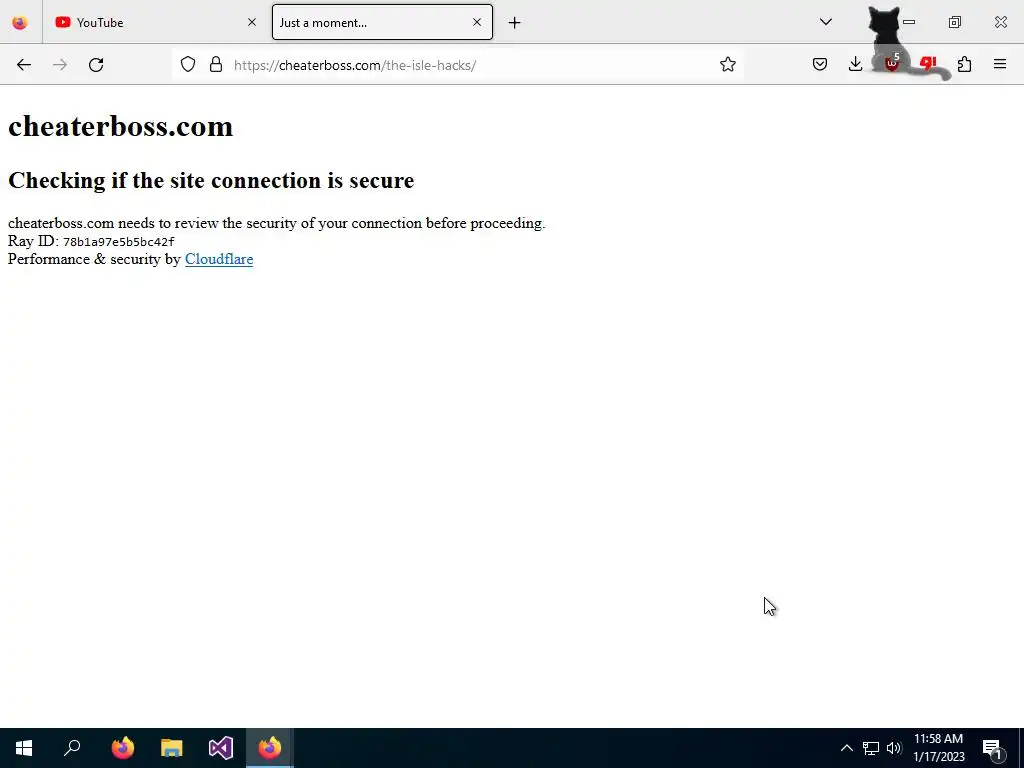Open Visual Studio from taskbar
This screenshot has width=1024, height=768.
coord(221,748)
